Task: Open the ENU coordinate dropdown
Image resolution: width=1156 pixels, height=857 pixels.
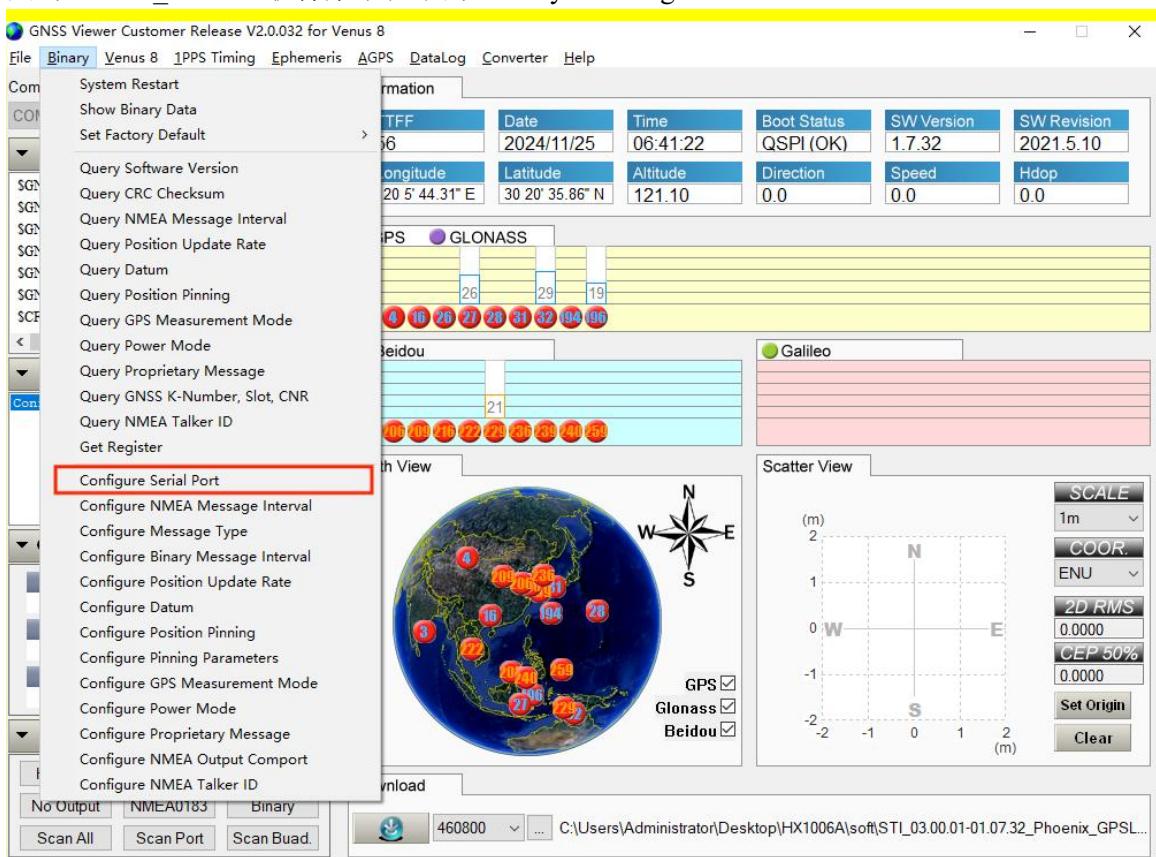Action: pyautogui.click(x=1098, y=573)
